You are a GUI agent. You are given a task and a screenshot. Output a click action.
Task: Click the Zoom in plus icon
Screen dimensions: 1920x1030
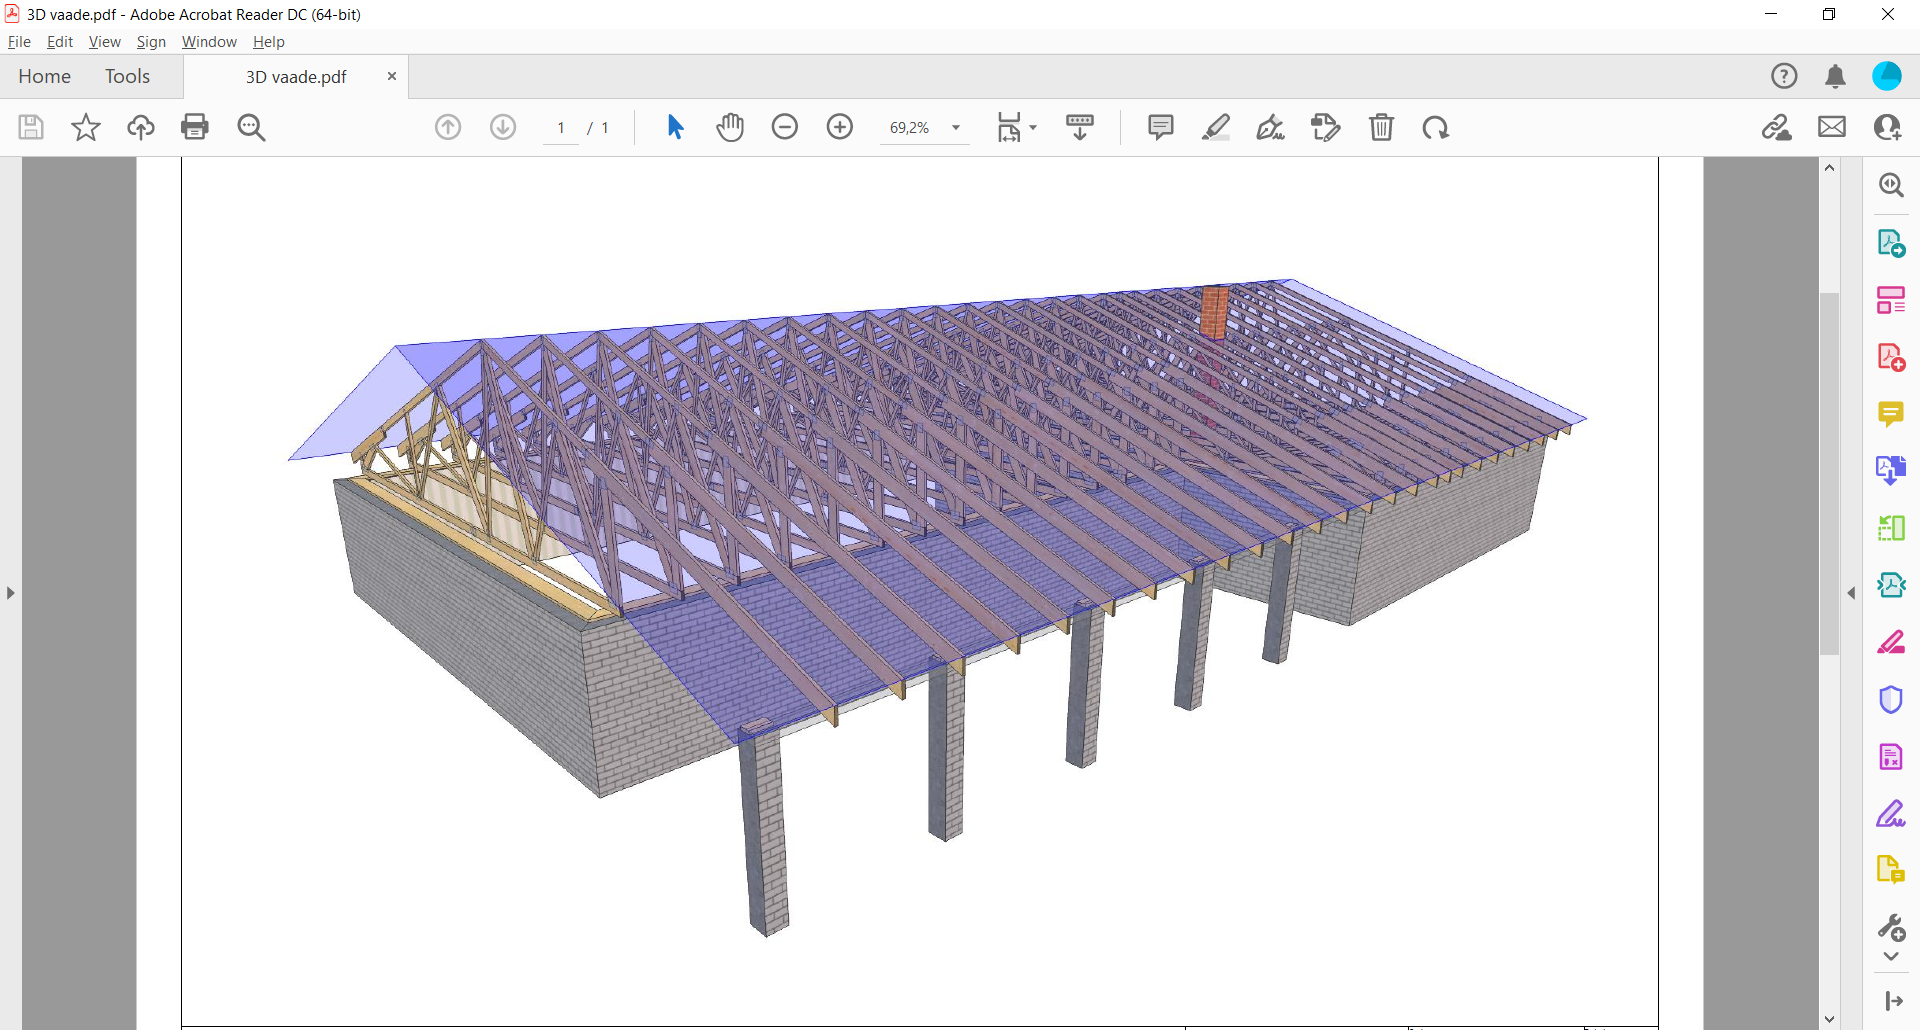[x=840, y=127]
